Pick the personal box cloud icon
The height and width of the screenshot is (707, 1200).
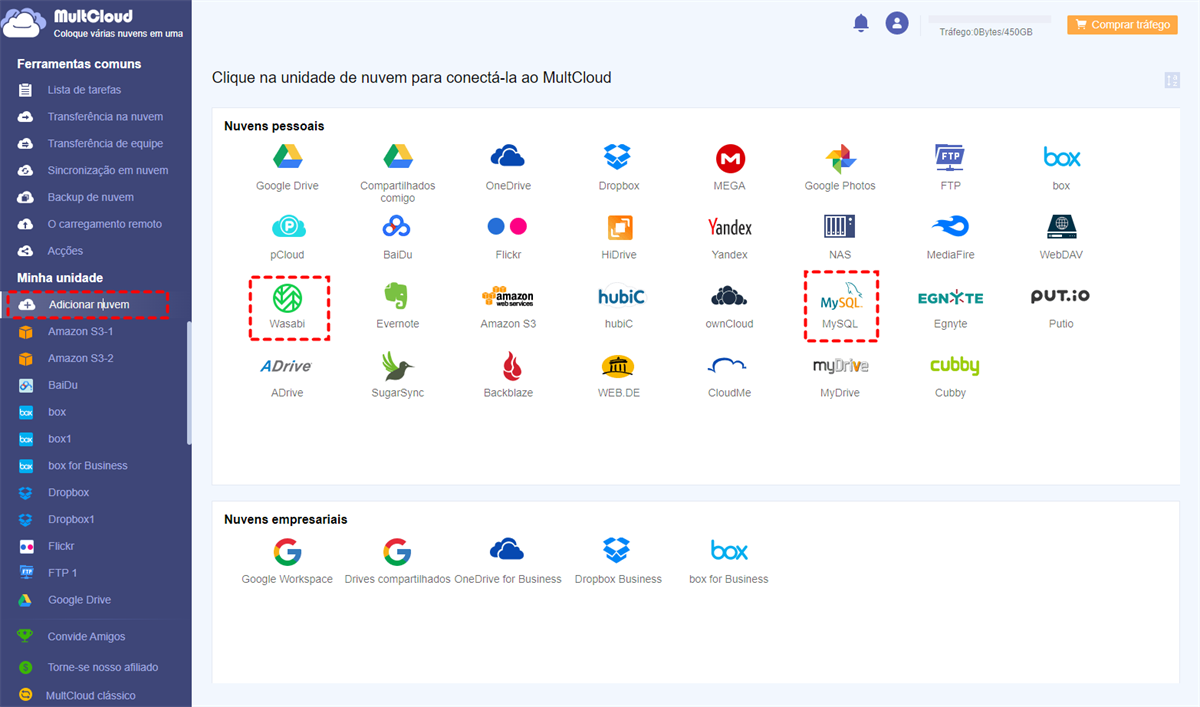tap(1061, 157)
